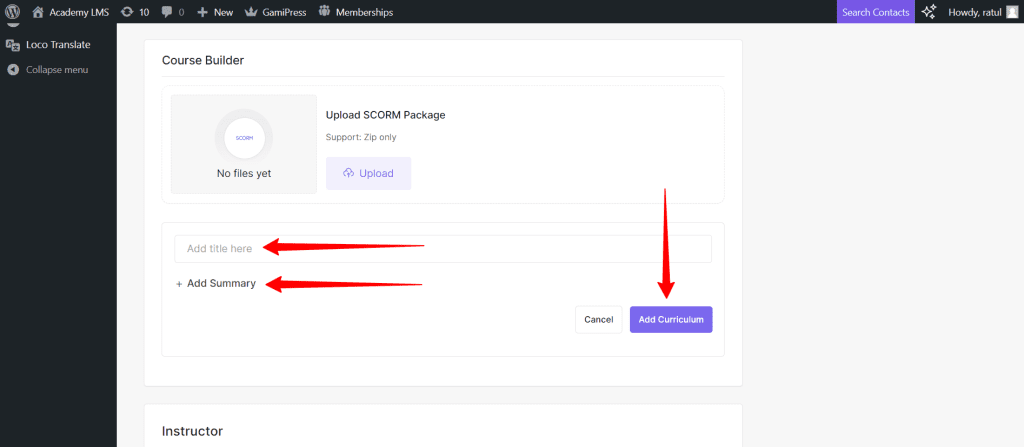Click the ratul user avatar
The image size is (1024, 447).
(1012, 12)
